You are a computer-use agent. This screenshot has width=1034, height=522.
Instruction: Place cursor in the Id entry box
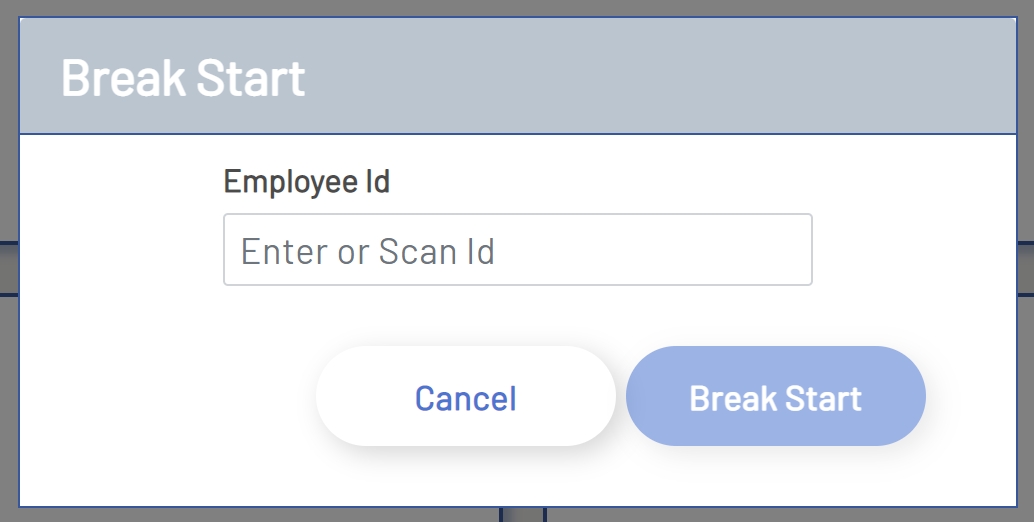click(x=517, y=250)
